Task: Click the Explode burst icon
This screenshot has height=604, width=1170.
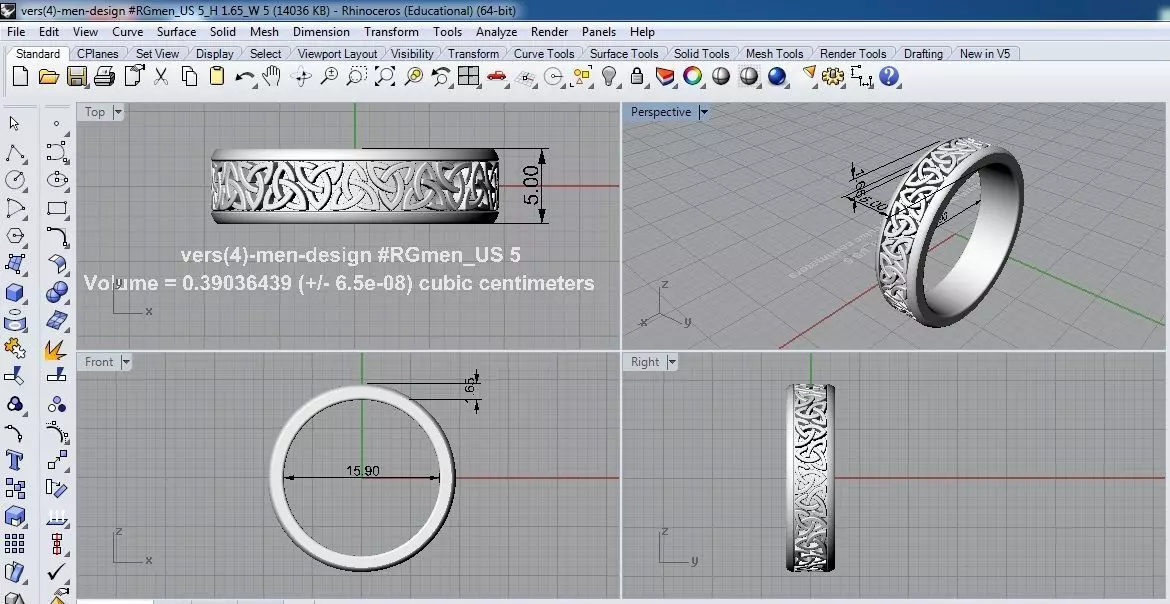Action: pos(55,349)
